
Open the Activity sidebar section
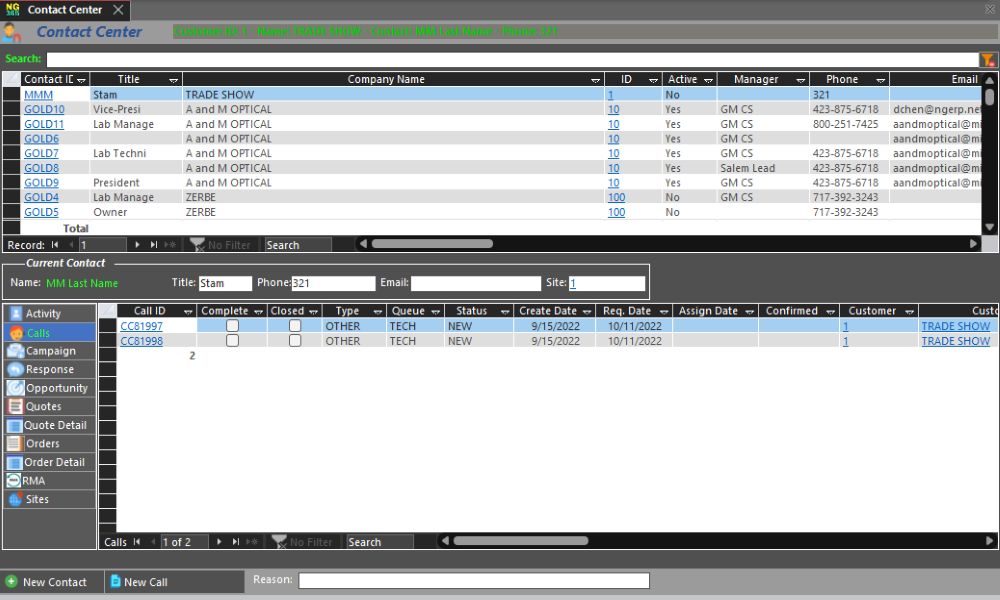coord(43,314)
